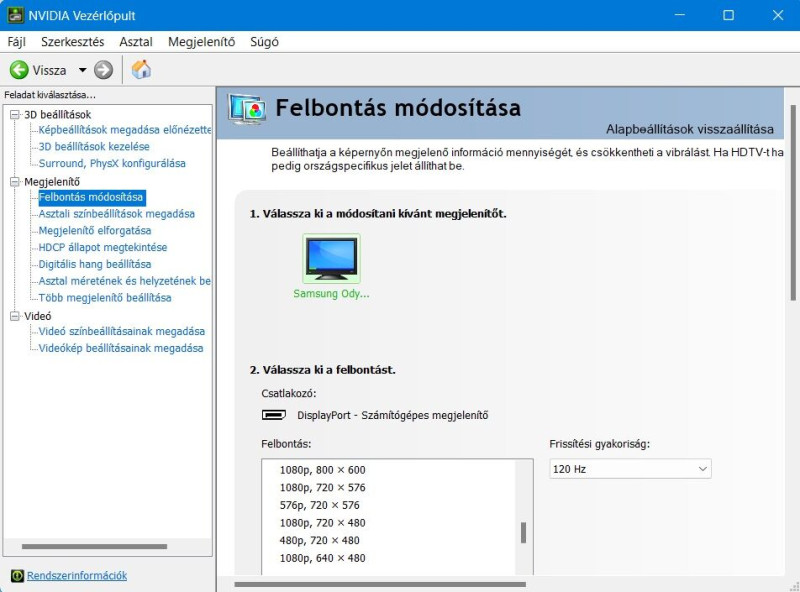This screenshot has height=592, width=800.
Task: Collapse the 3D beállítások tree node
Action: tap(15, 114)
